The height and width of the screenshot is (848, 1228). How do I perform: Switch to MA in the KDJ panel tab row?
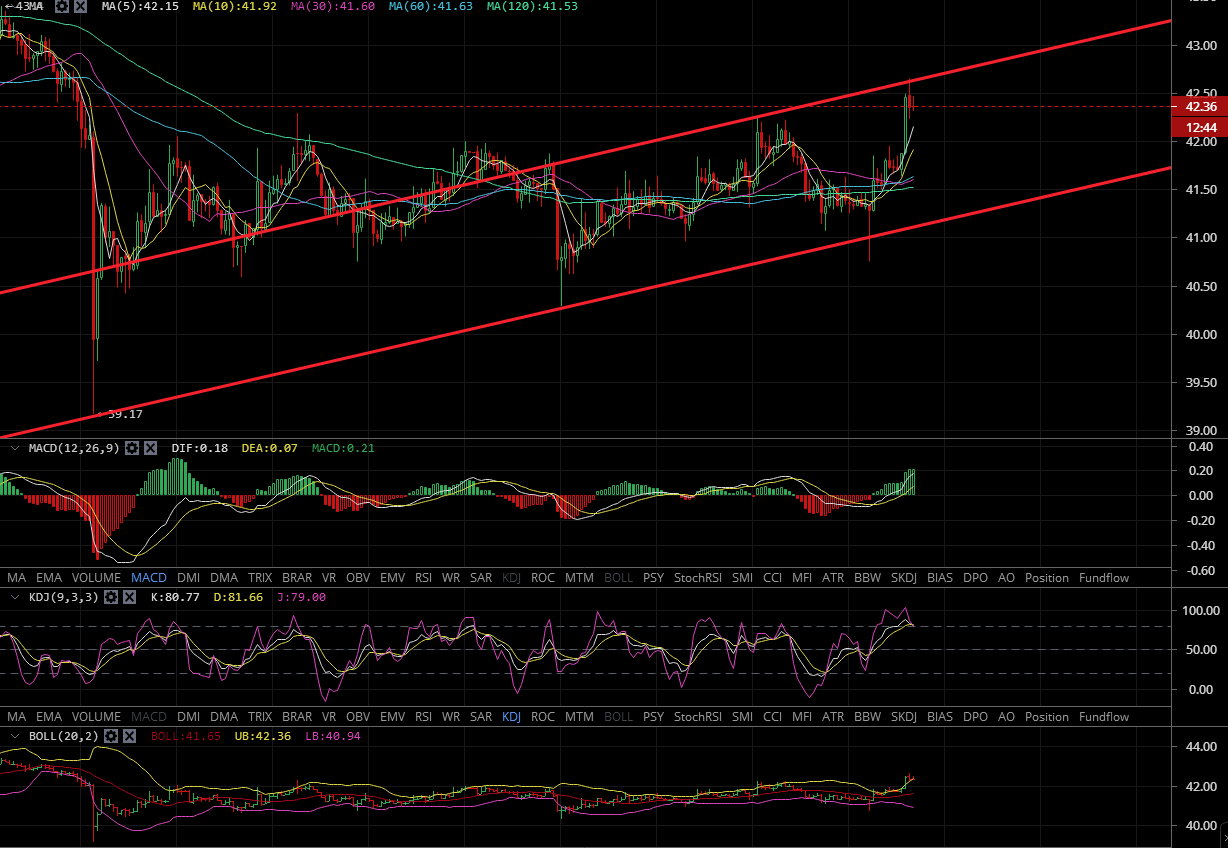pos(16,717)
